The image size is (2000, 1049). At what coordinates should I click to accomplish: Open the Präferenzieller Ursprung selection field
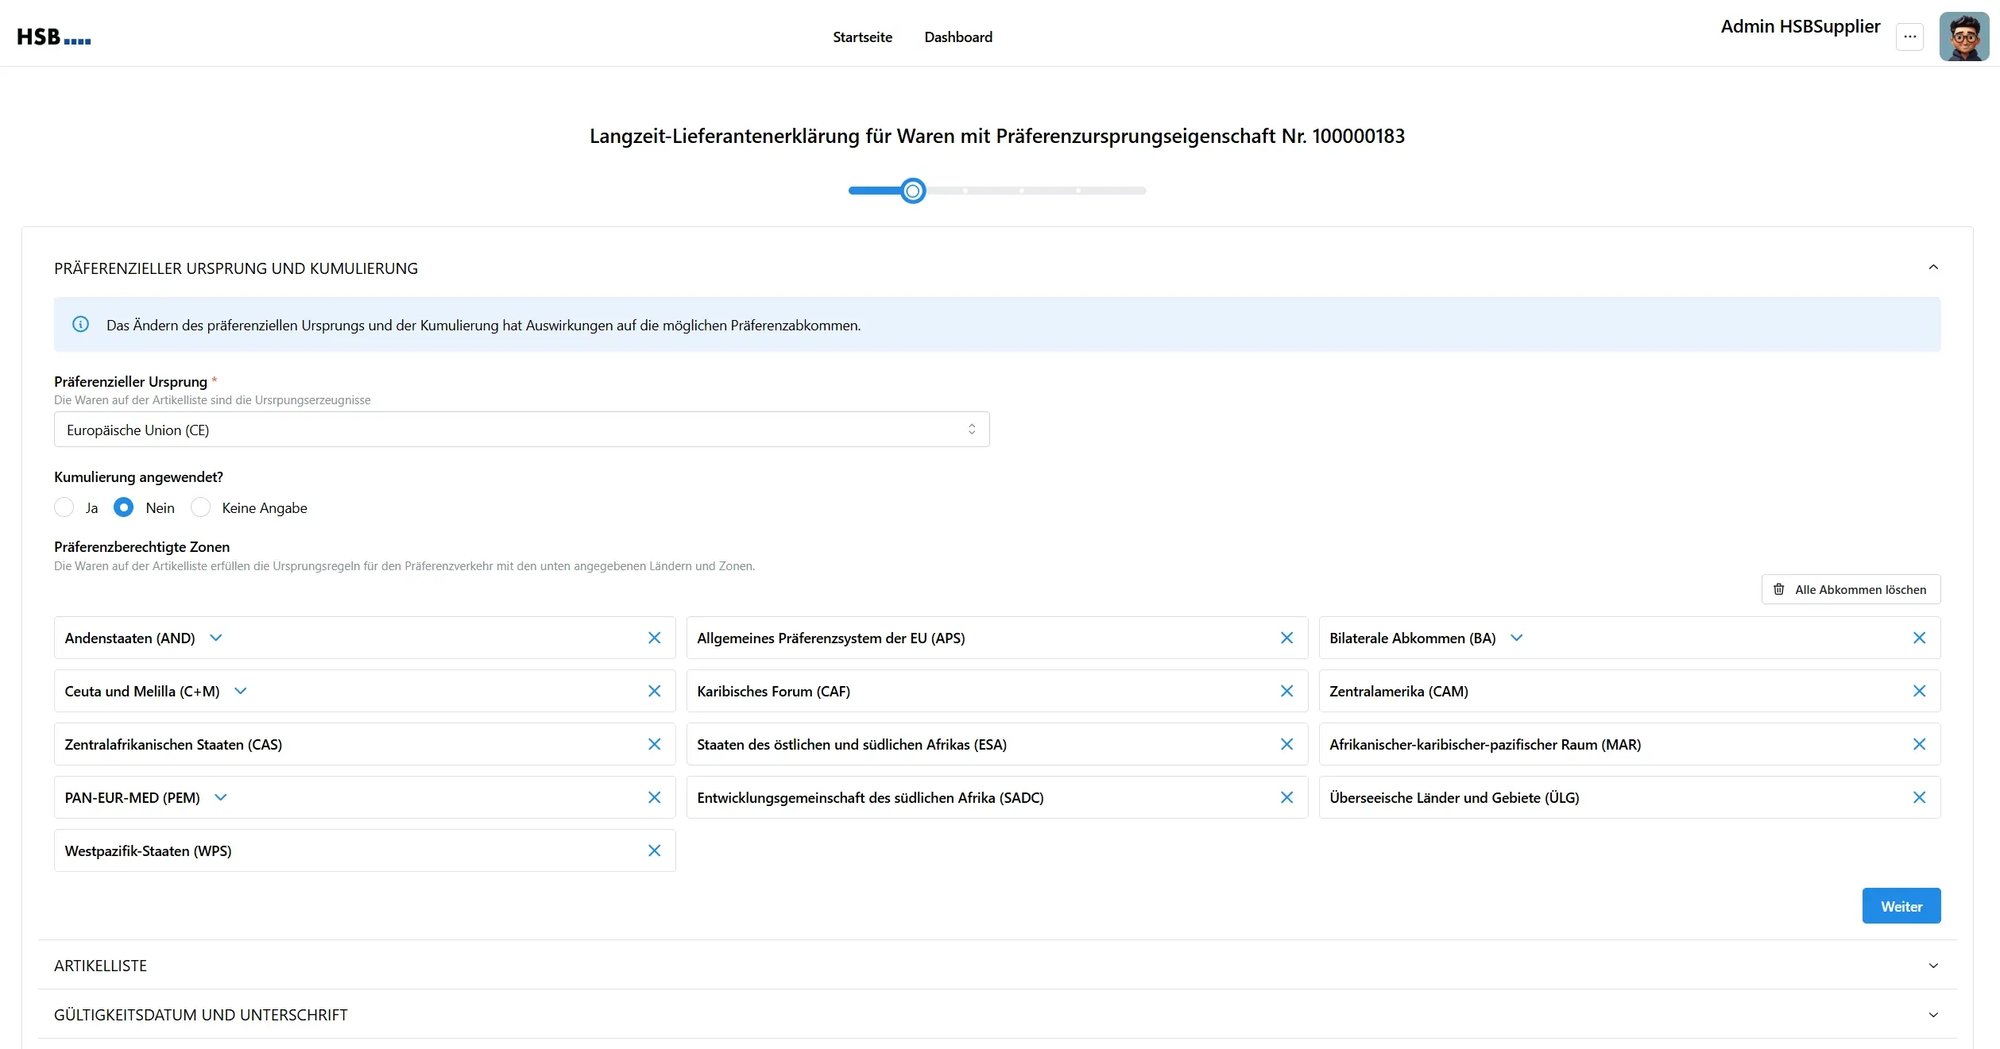(521, 428)
